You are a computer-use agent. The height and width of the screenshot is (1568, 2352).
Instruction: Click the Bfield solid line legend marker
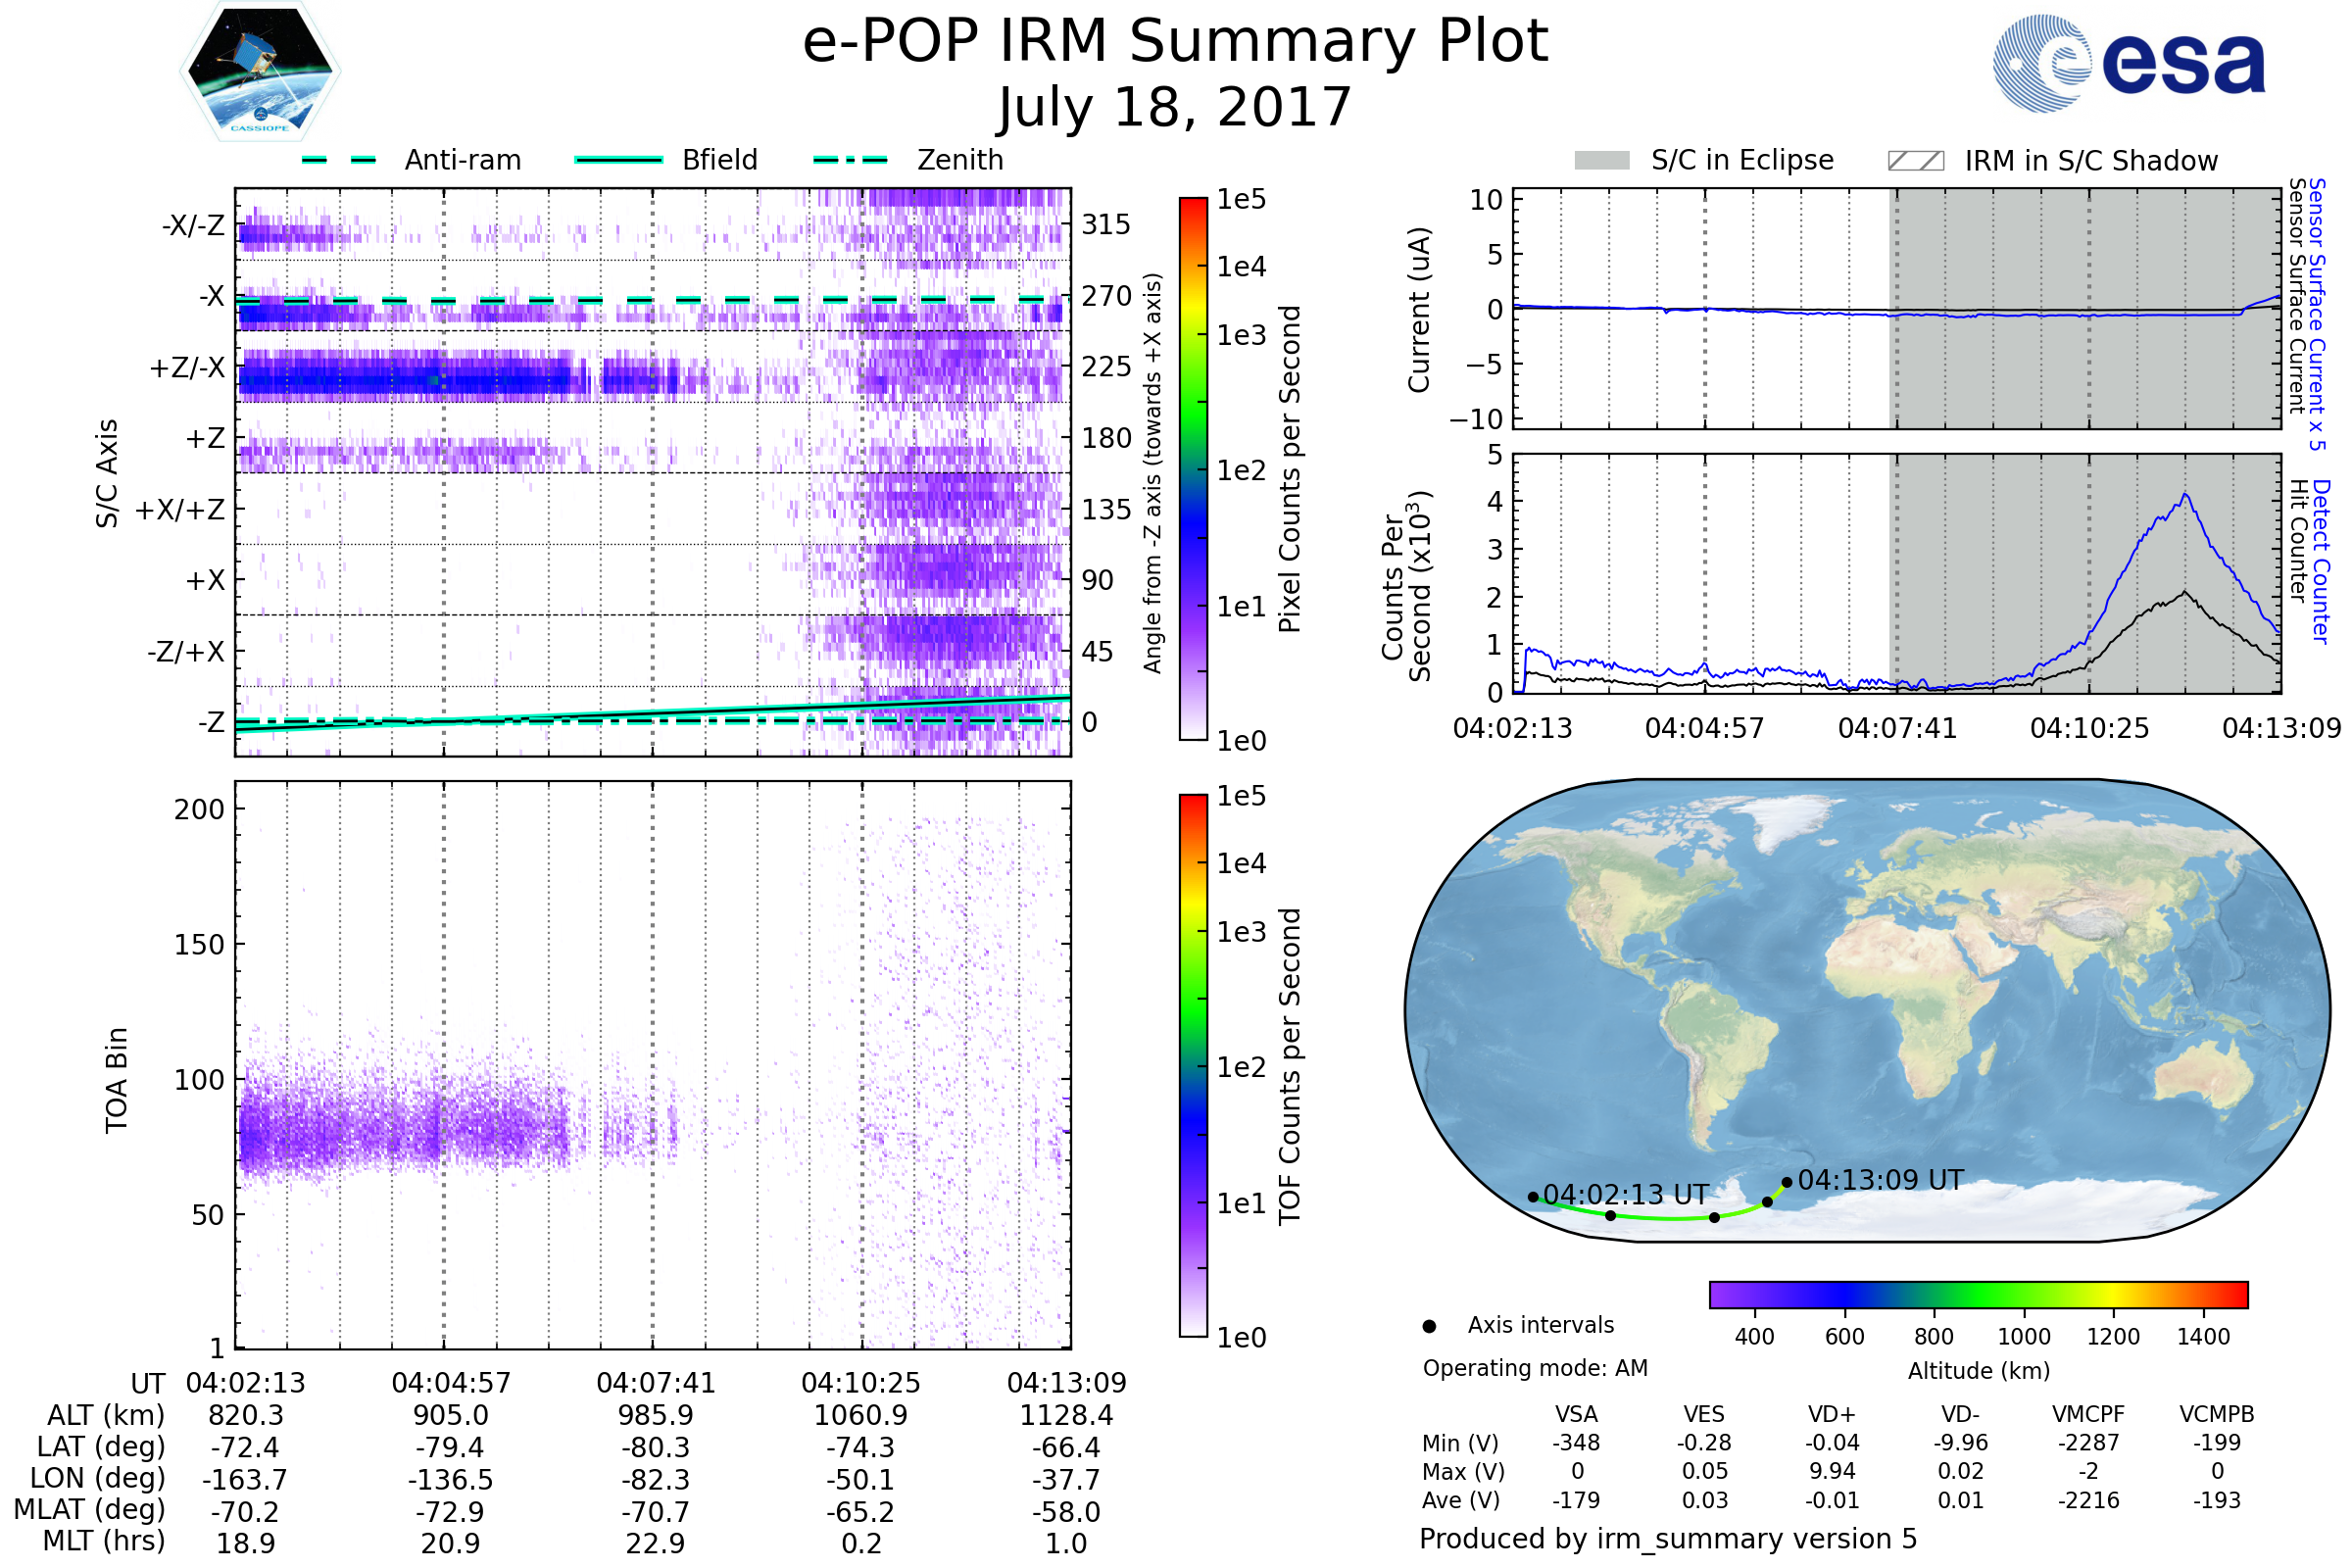pyautogui.click(x=618, y=160)
